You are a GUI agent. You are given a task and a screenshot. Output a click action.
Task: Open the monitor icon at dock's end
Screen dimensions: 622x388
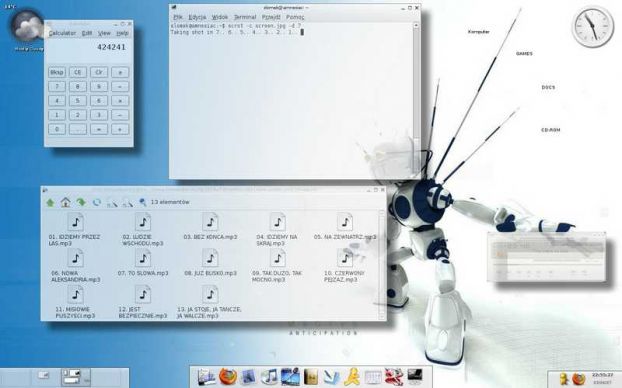[x=415, y=376]
